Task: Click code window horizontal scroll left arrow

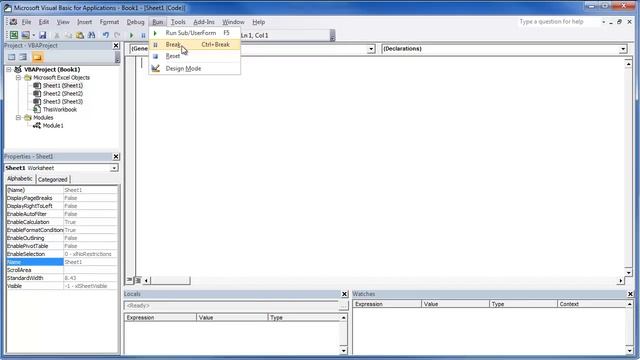Action: (x=147, y=280)
